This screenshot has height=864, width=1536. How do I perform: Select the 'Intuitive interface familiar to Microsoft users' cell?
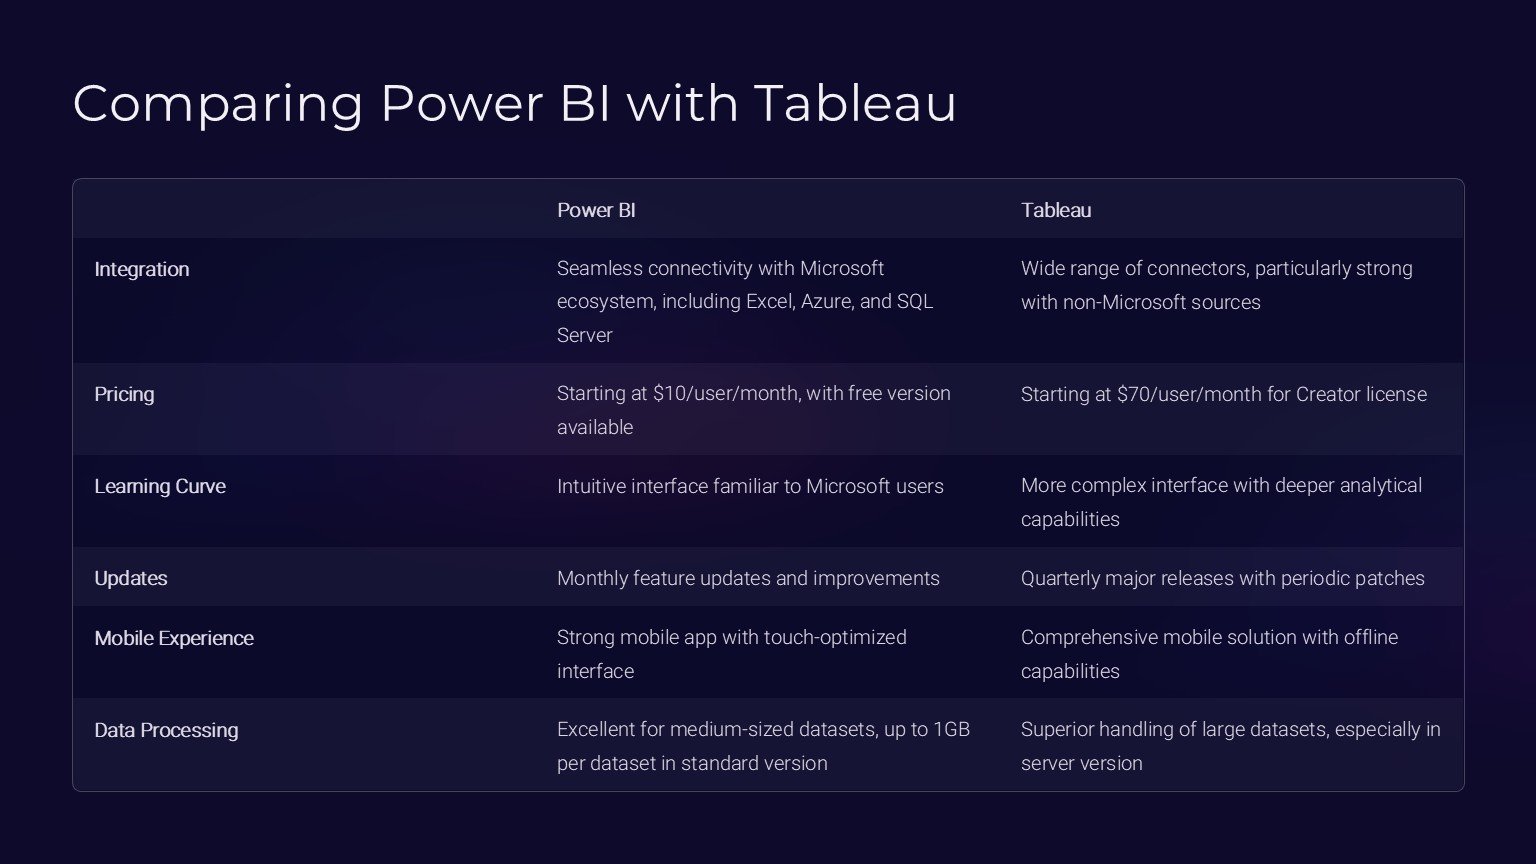pos(750,486)
